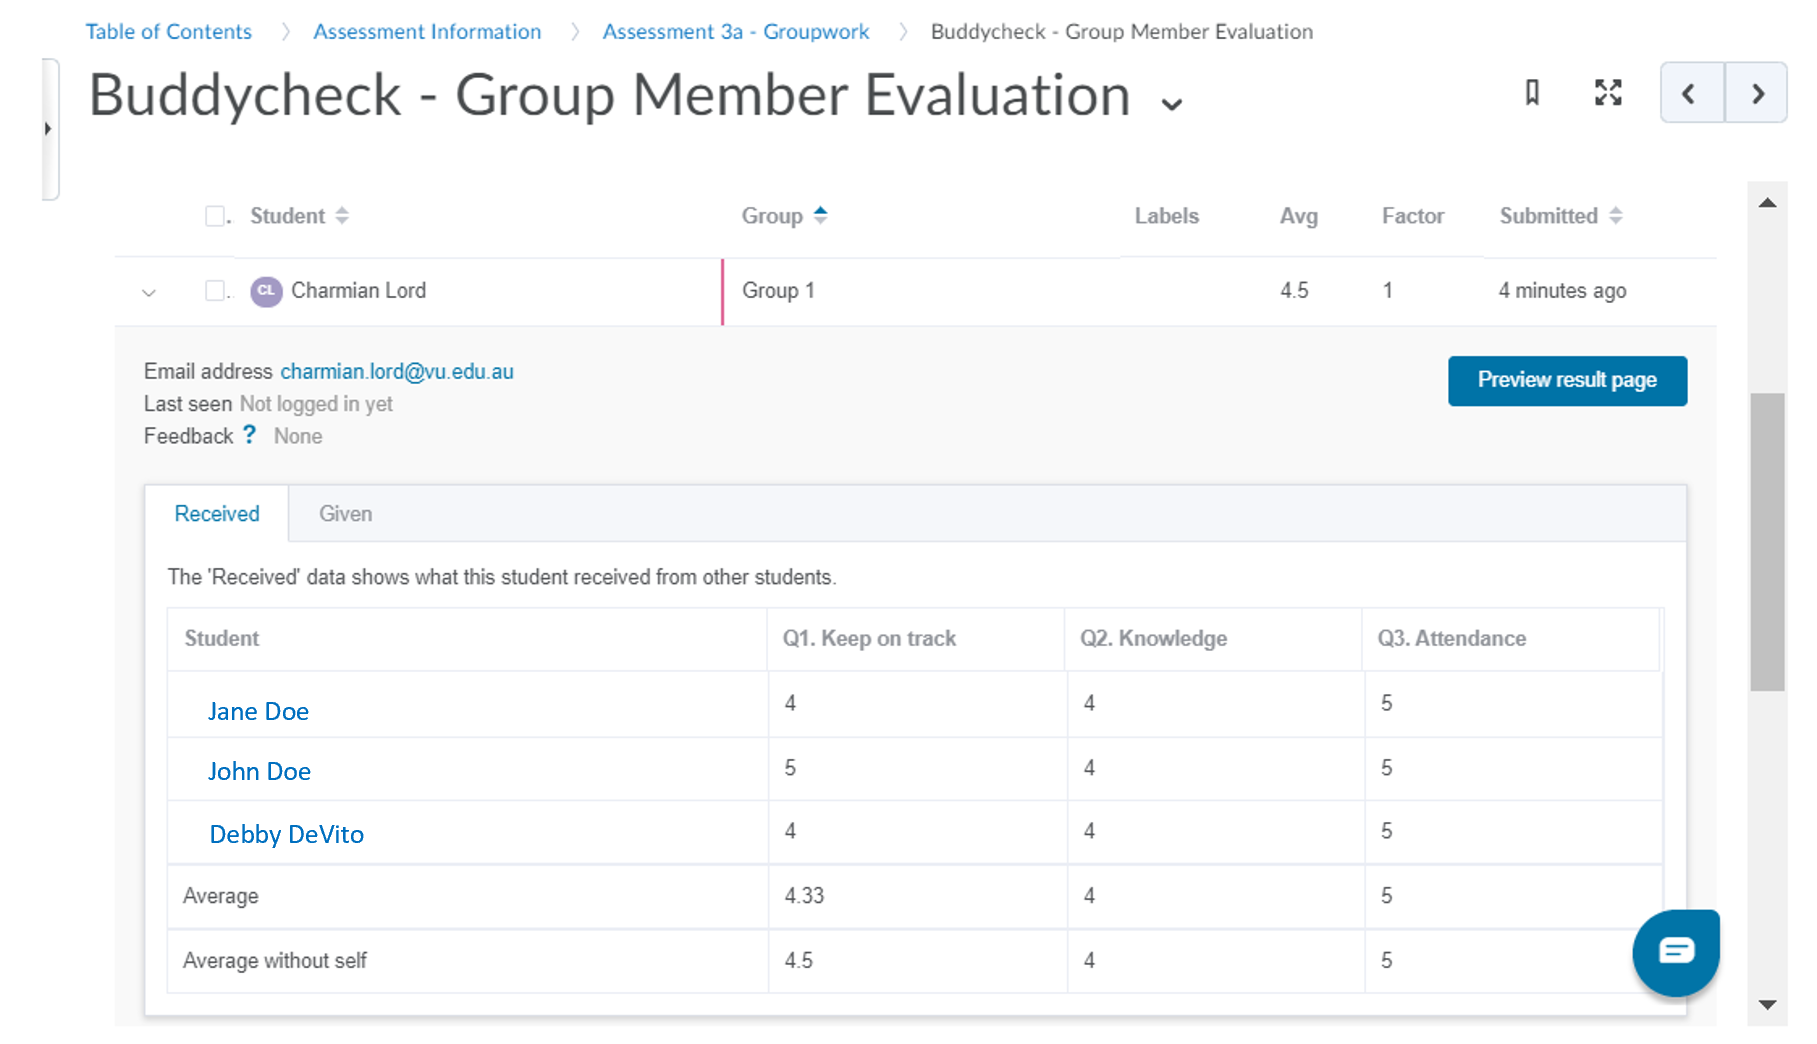Viewport: 1817px width, 1044px height.
Task: Sort by the Student column
Action: pos(298,216)
